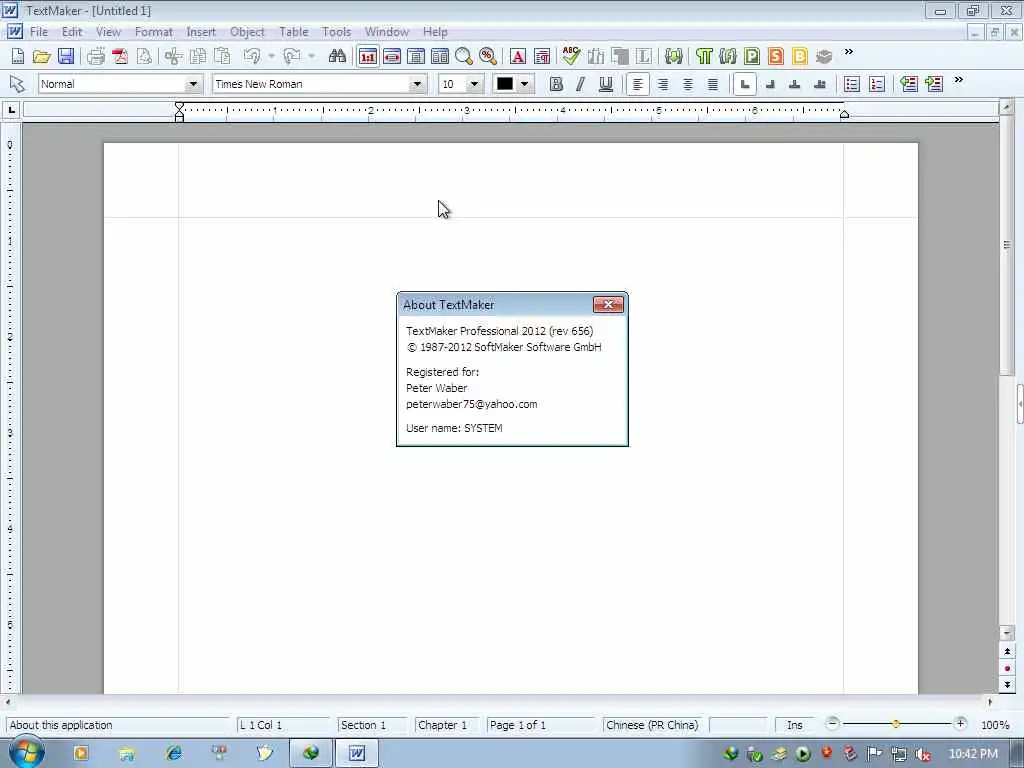The image size is (1024, 768).
Task: Open the File menu
Action: [39, 31]
